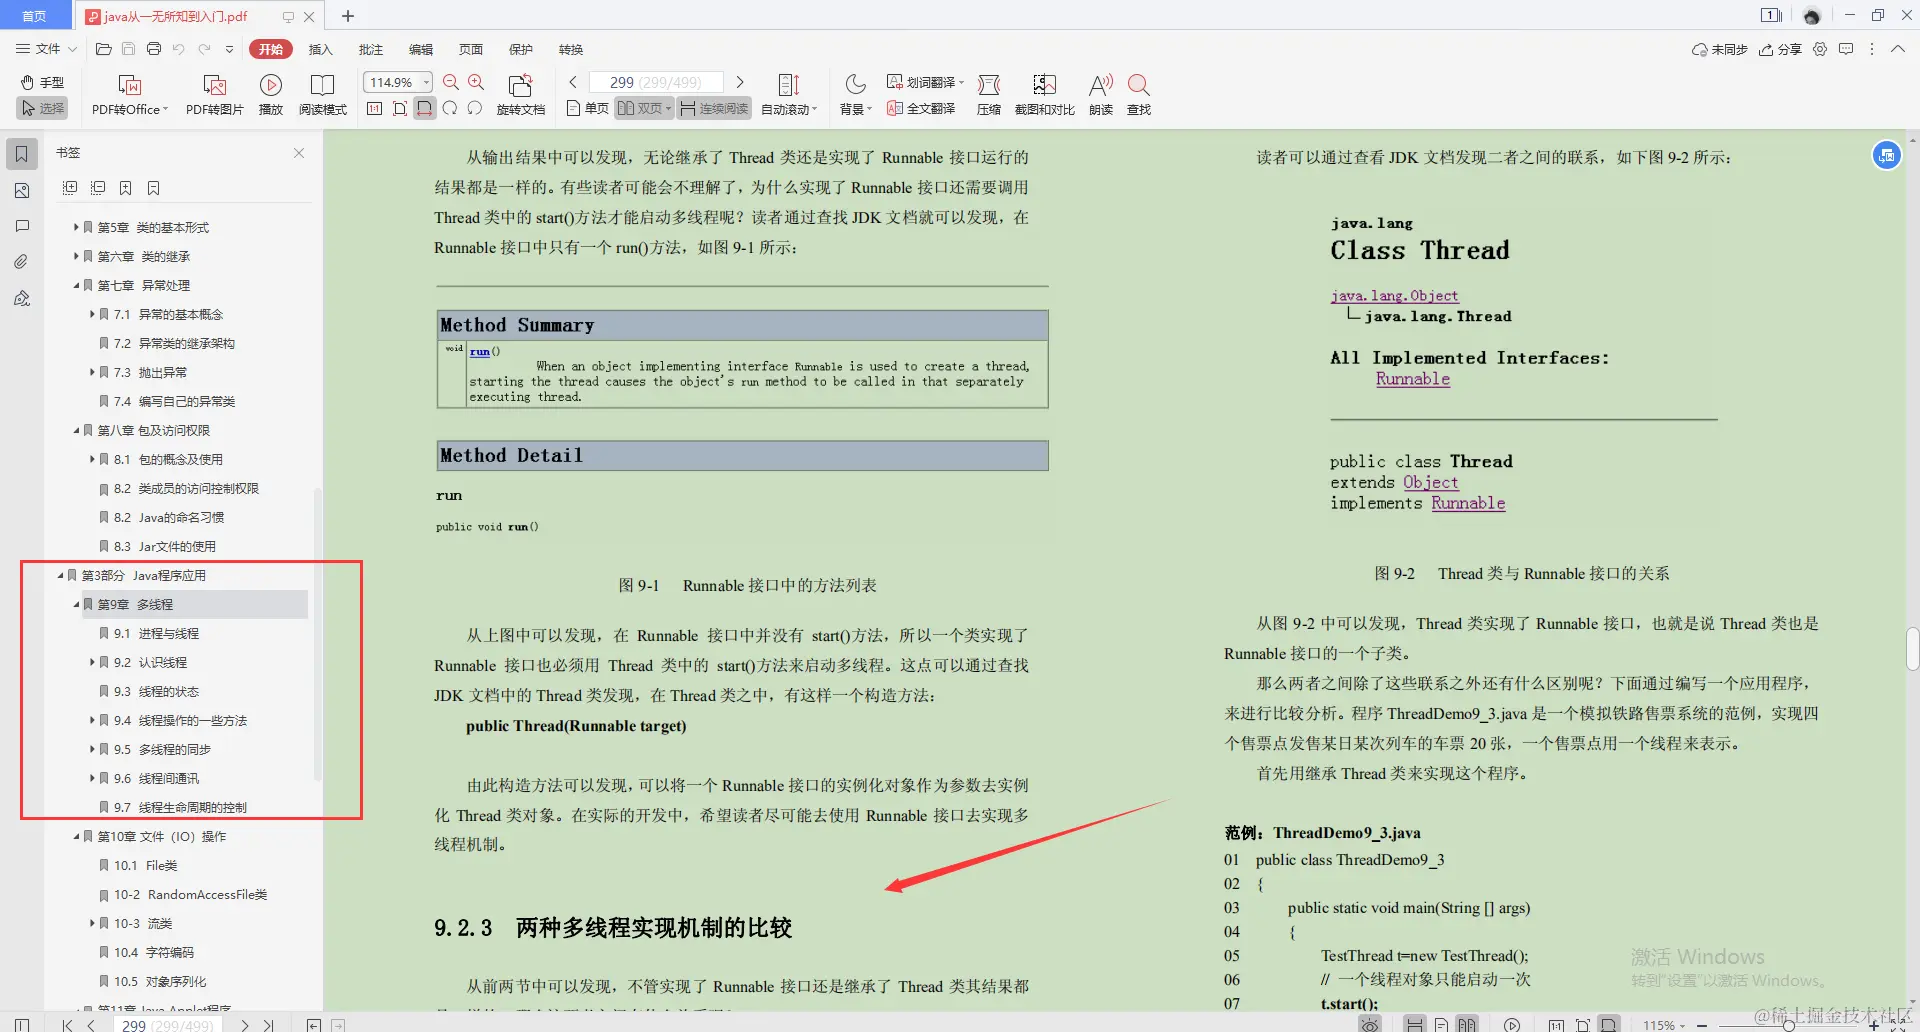
Task: Click the 未同步 sync status button
Action: click(x=1719, y=49)
